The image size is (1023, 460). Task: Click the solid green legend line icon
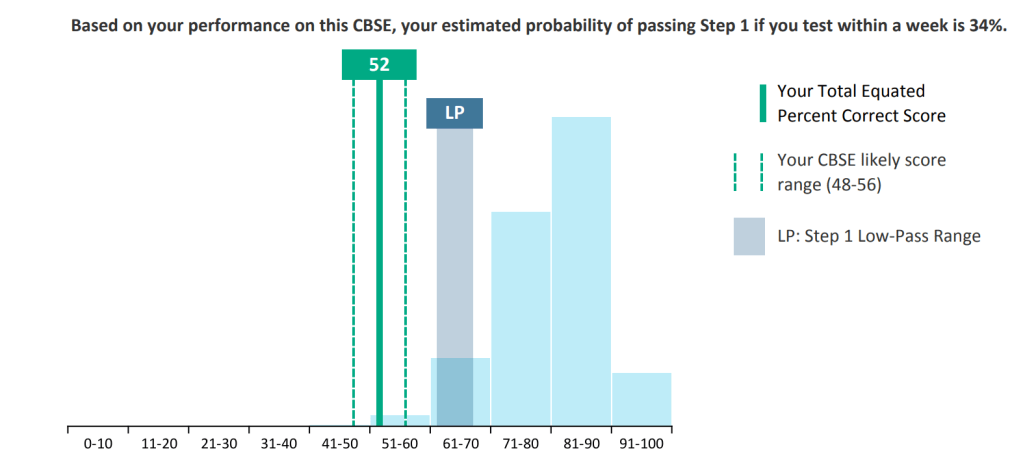762,103
